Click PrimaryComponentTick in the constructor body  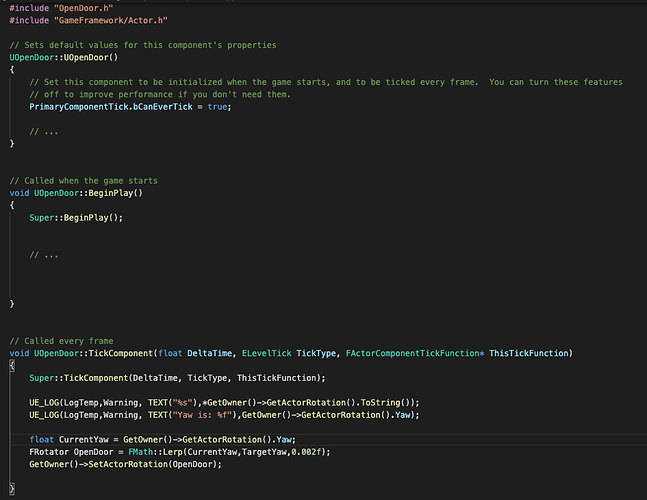click(79, 107)
